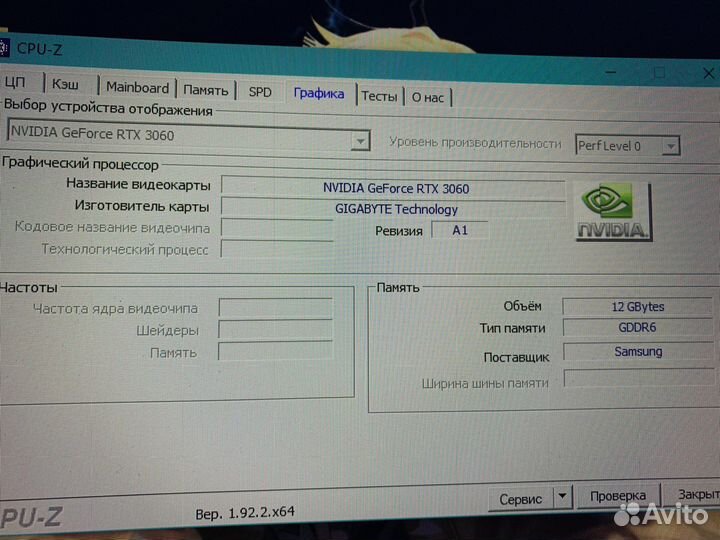Click the video card name field
The width and height of the screenshot is (720, 540).
click(x=393, y=188)
